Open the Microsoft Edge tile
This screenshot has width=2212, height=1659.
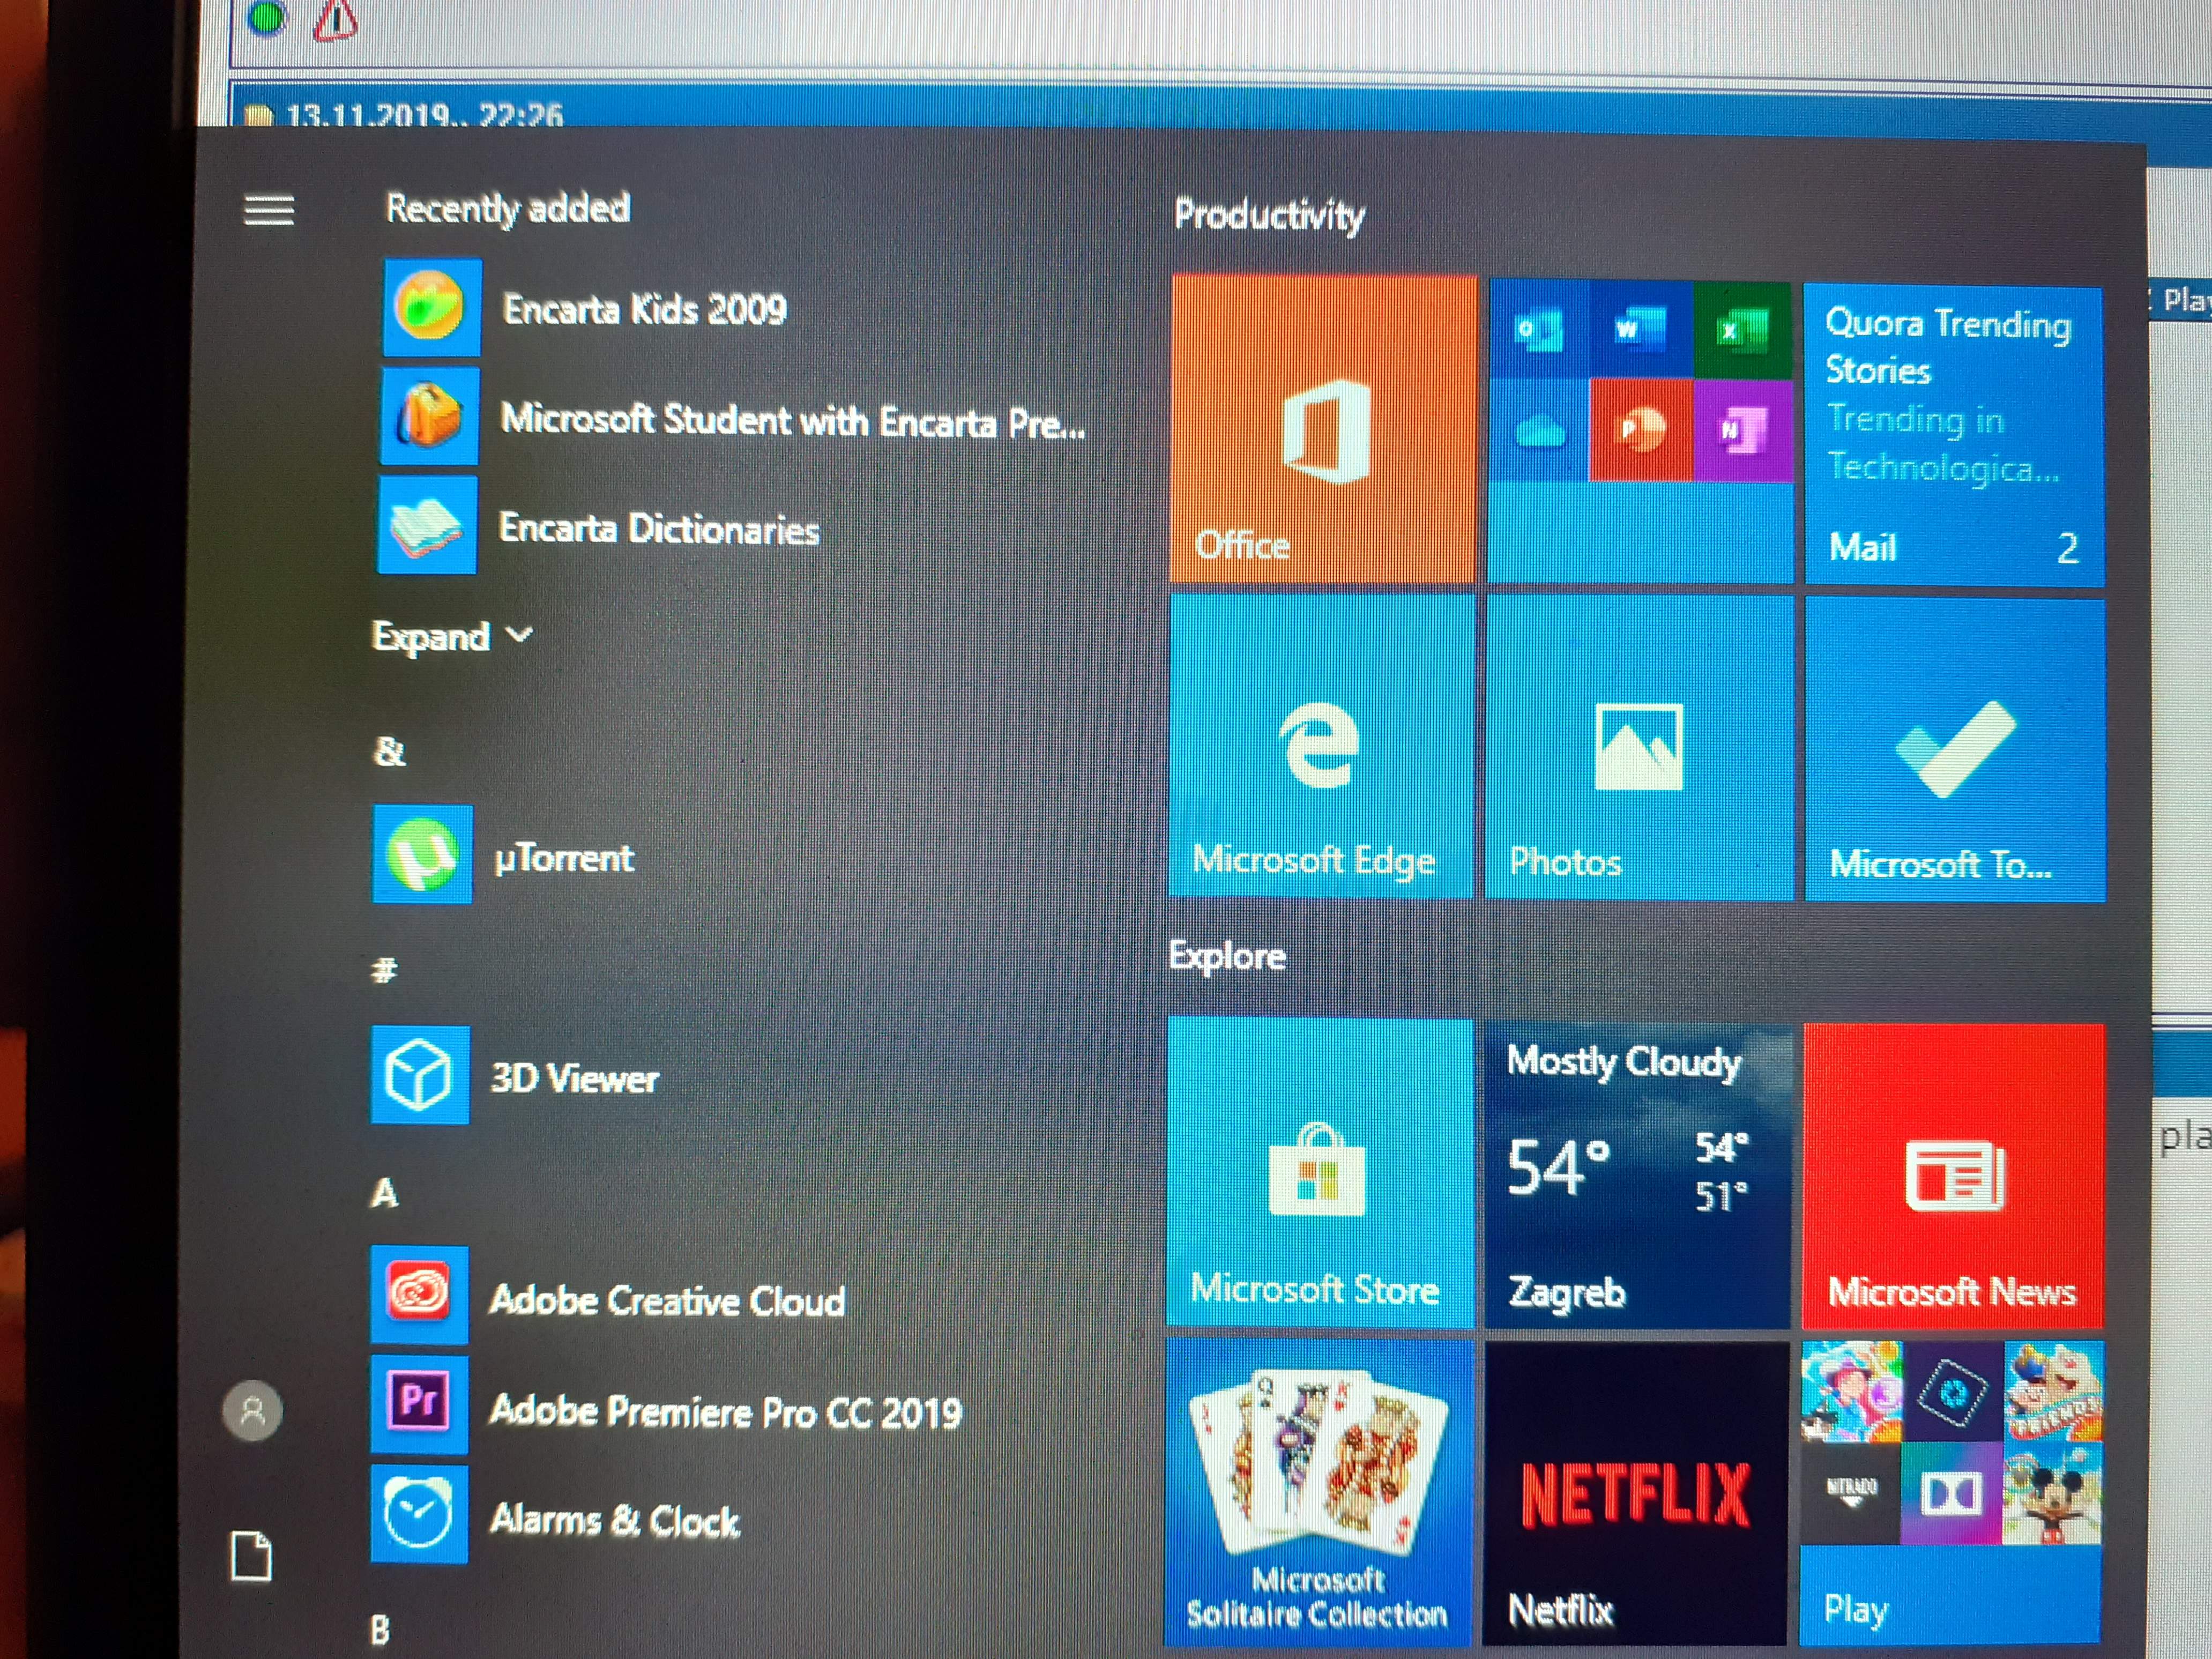tap(1320, 747)
